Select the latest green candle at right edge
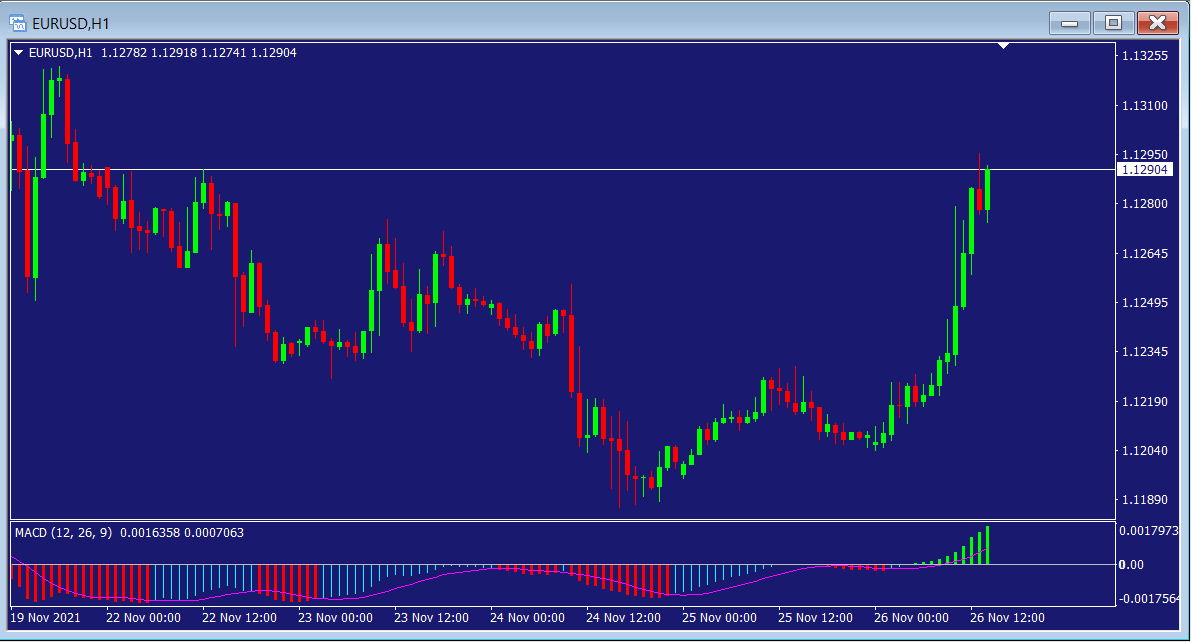The height and width of the screenshot is (642, 1191). [988, 189]
